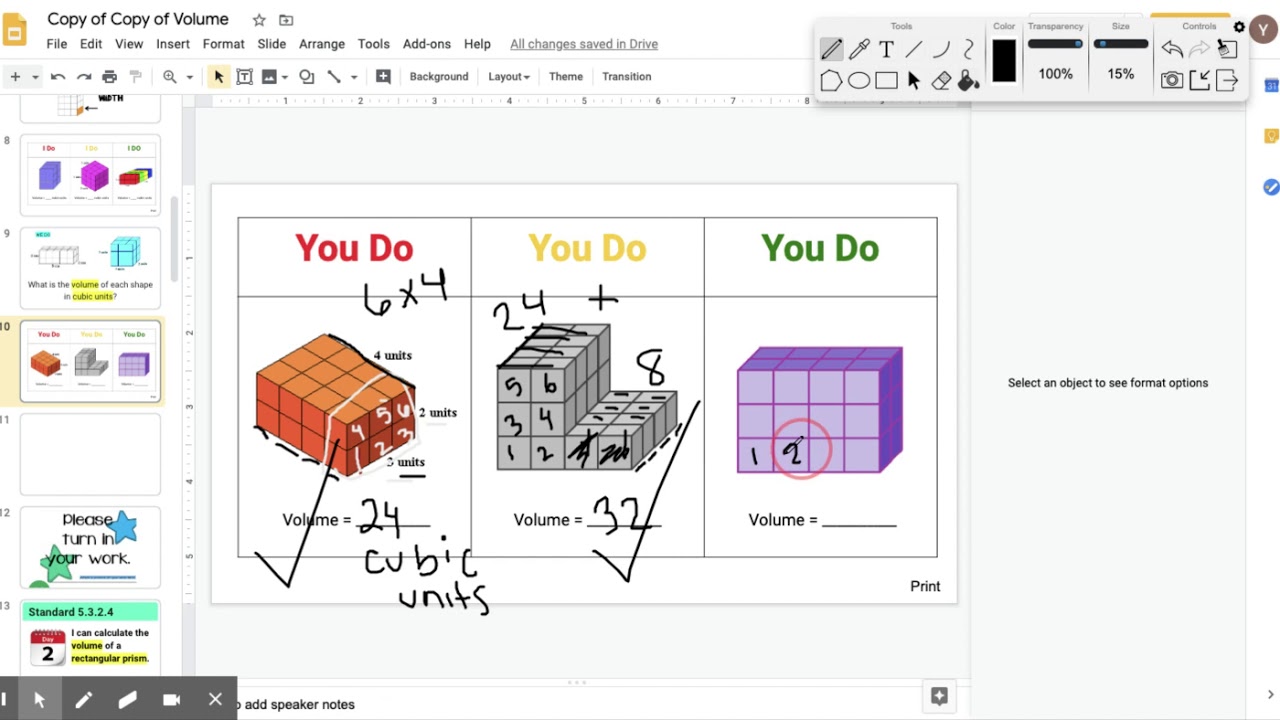Open the Tools menu
The width and height of the screenshot is (1280, 720).
374,44
